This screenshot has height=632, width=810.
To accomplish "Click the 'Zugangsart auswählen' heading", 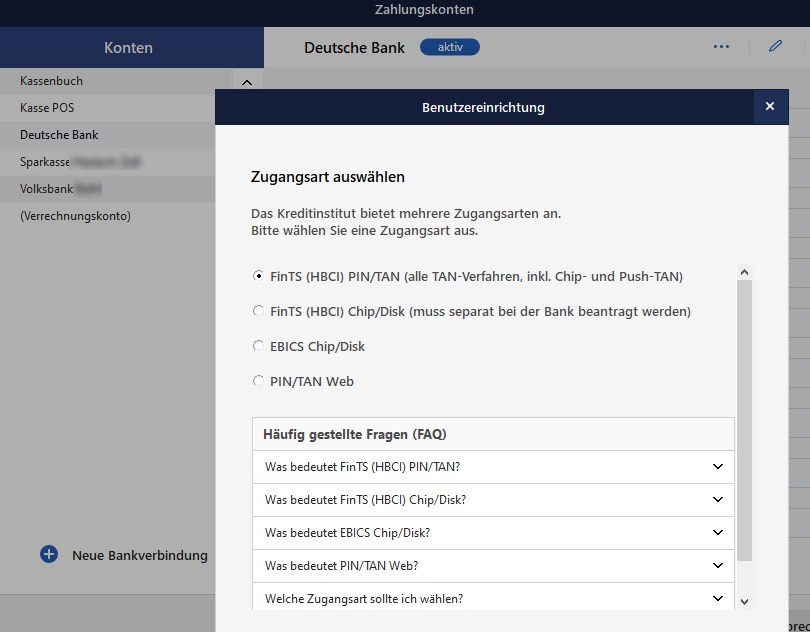I will point(328,177).
